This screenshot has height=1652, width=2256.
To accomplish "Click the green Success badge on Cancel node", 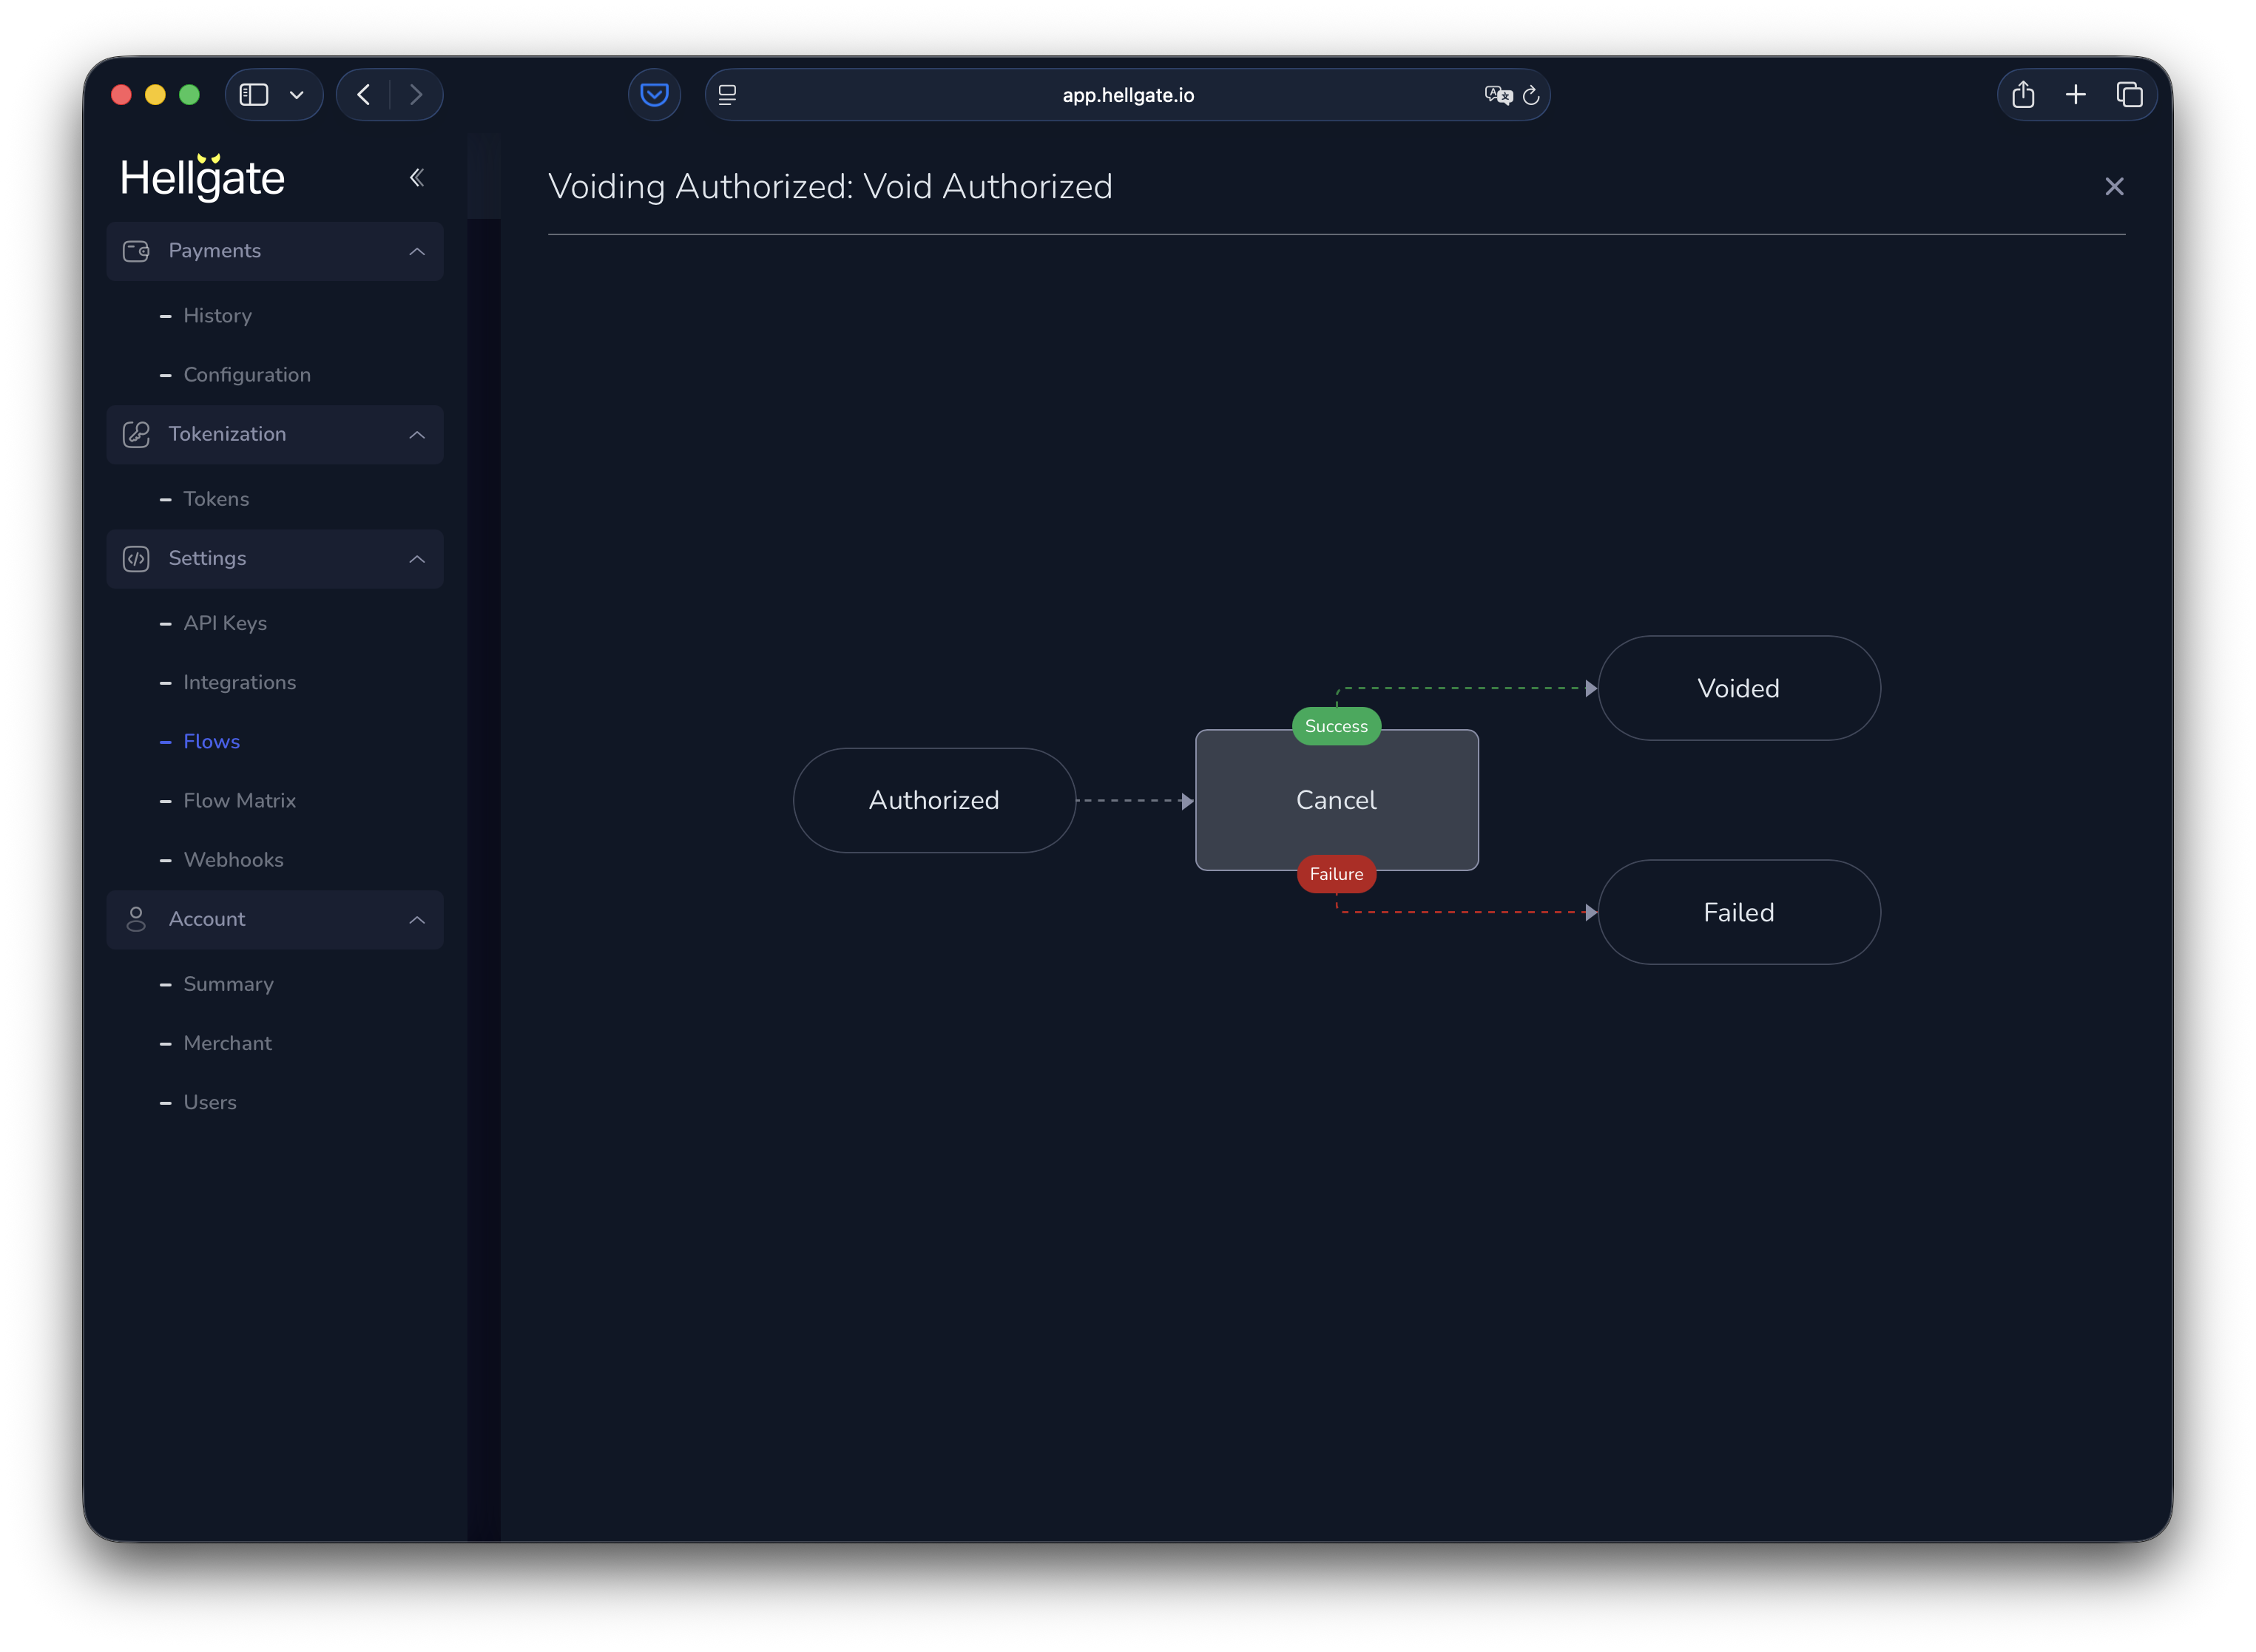I will [x=1336, y=726].
